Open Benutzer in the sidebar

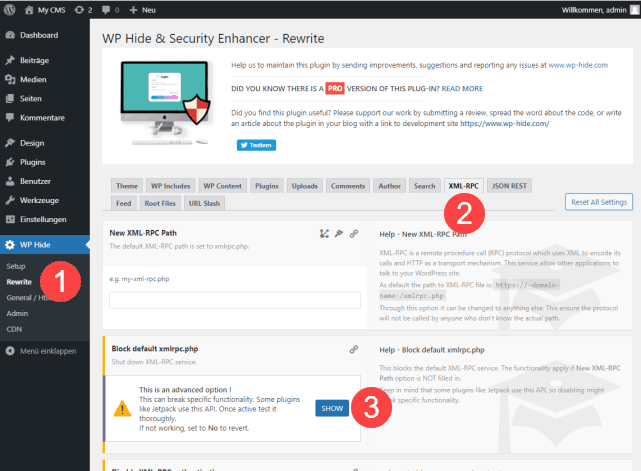click(x=45, y=181)
